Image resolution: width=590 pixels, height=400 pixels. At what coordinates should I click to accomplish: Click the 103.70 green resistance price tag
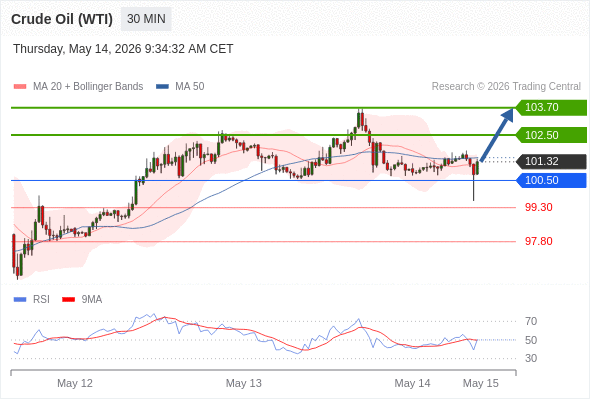[551, 108]
